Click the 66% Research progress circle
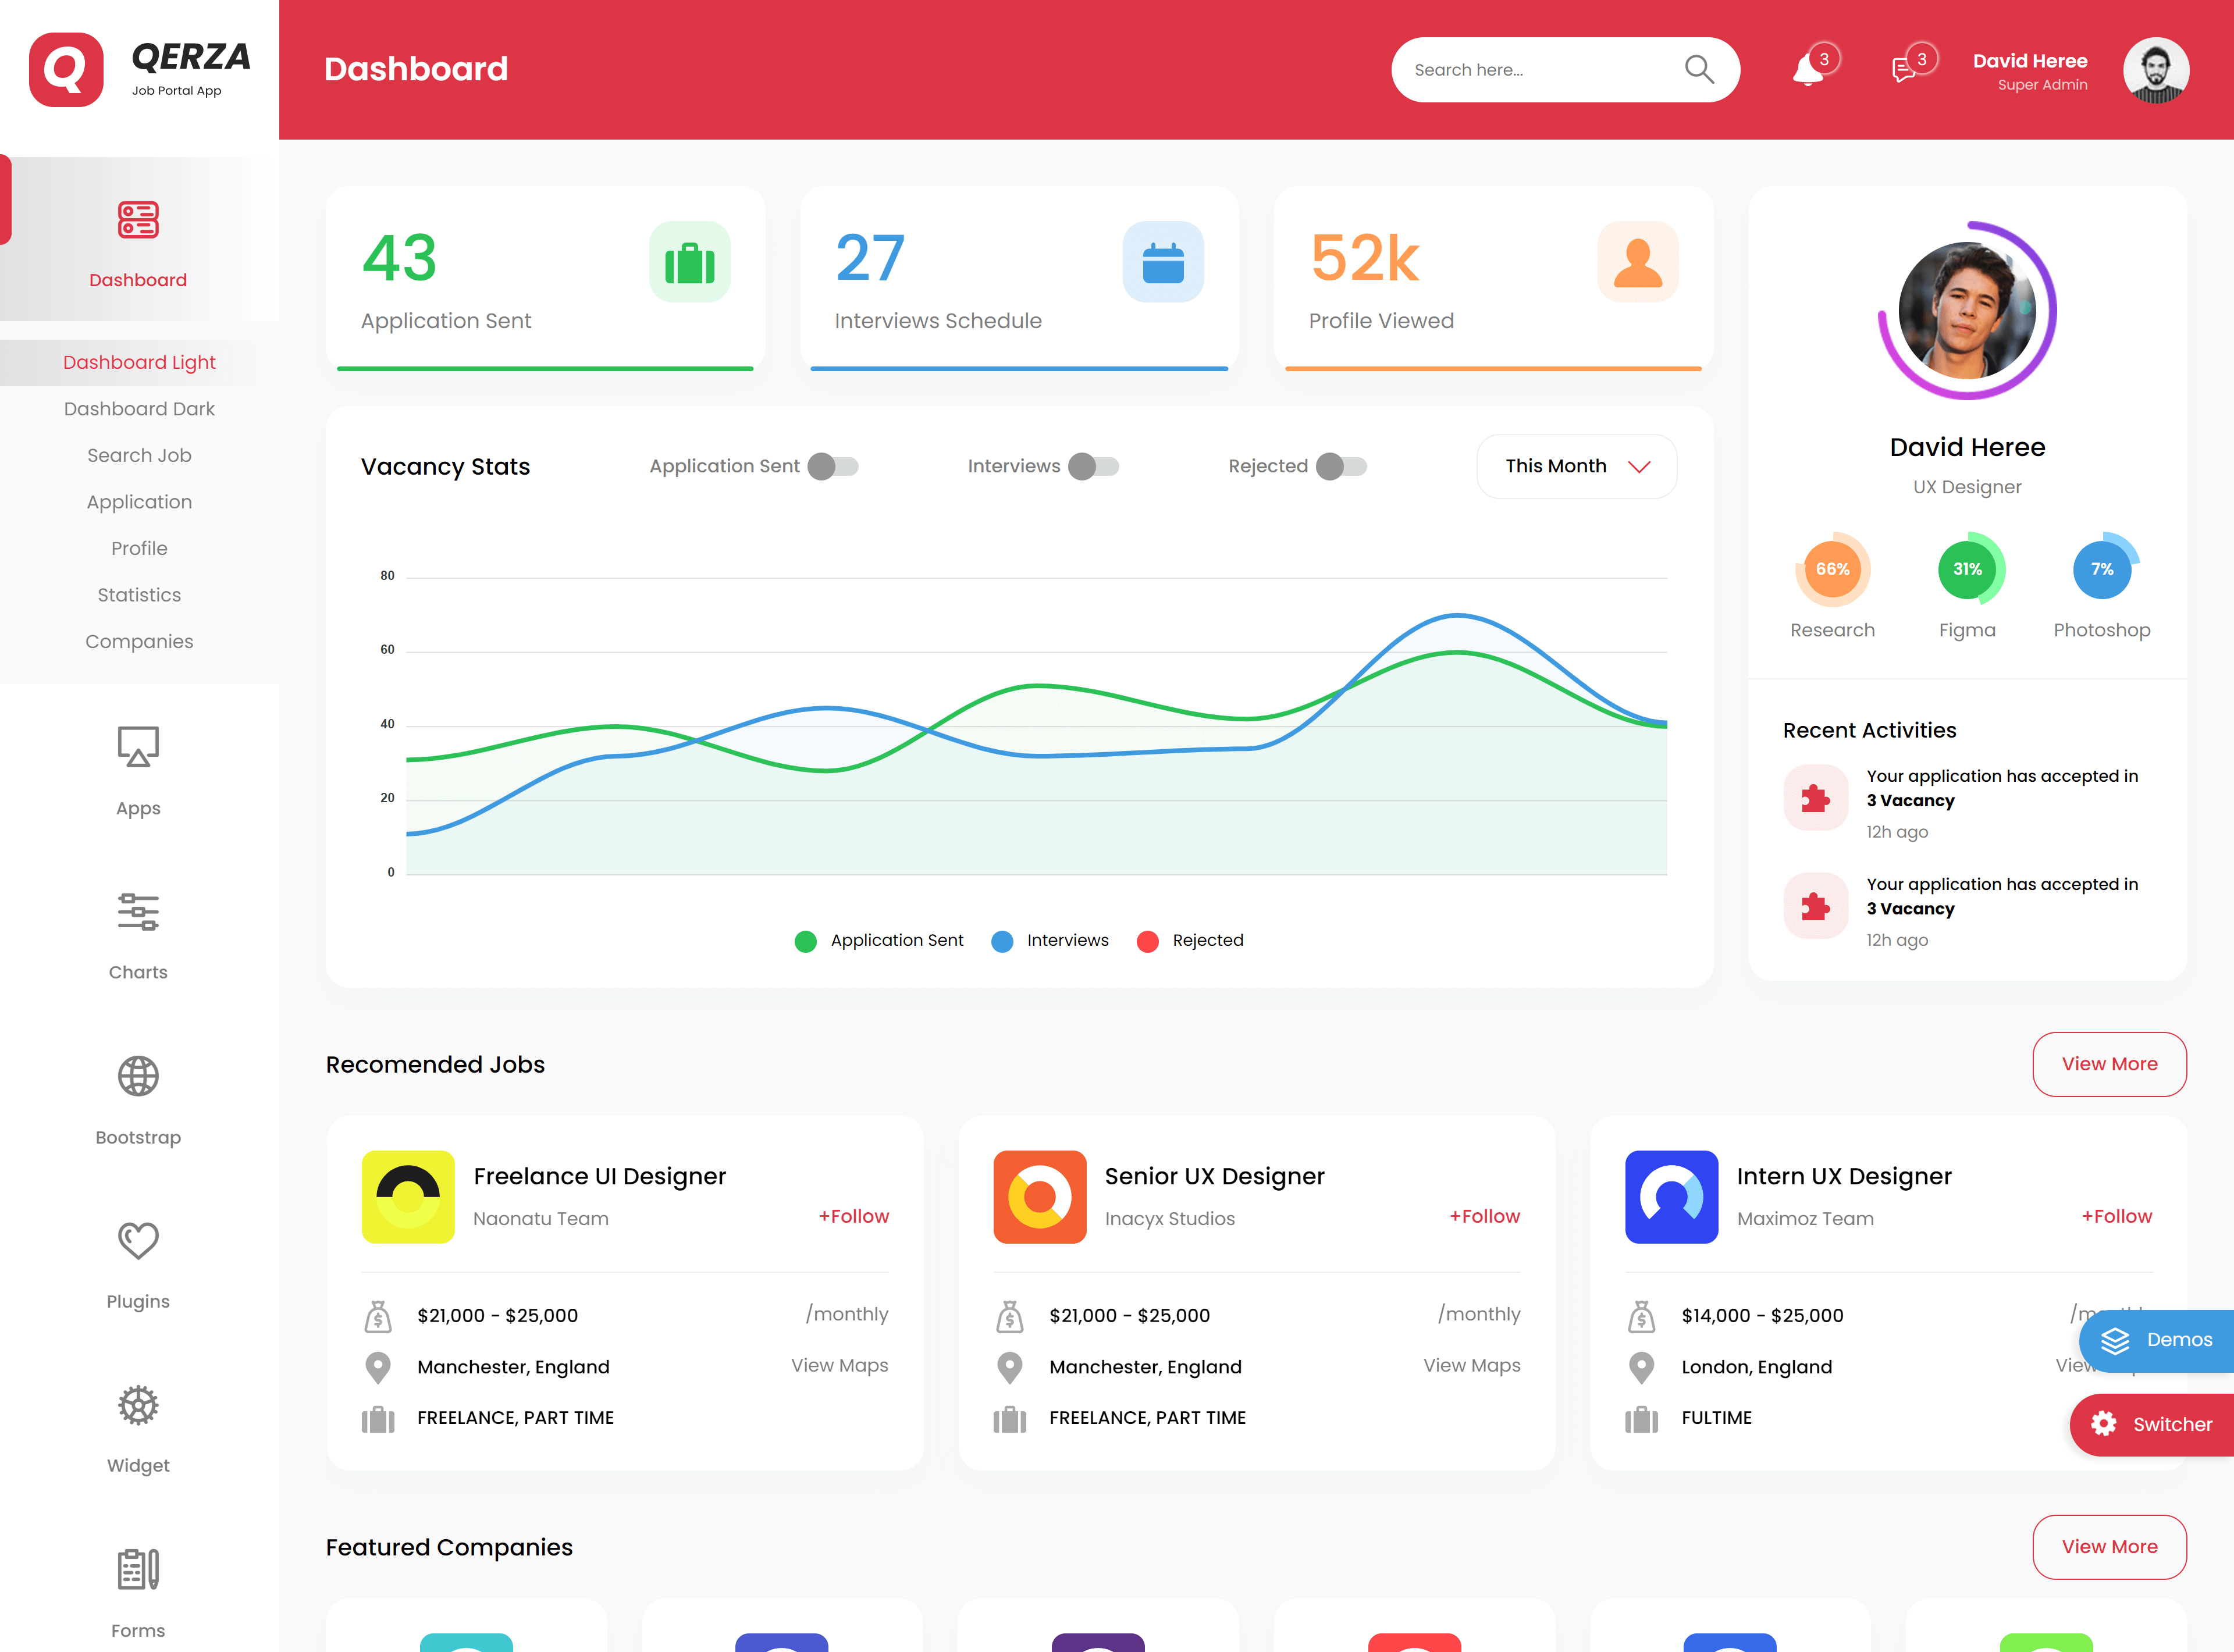The height and width of the screenshot is (1652, 2234). coord(1832,569)
